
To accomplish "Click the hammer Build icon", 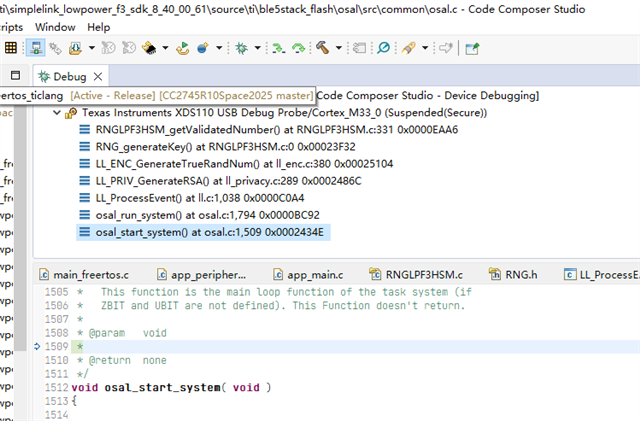I will tap(322, 48).
